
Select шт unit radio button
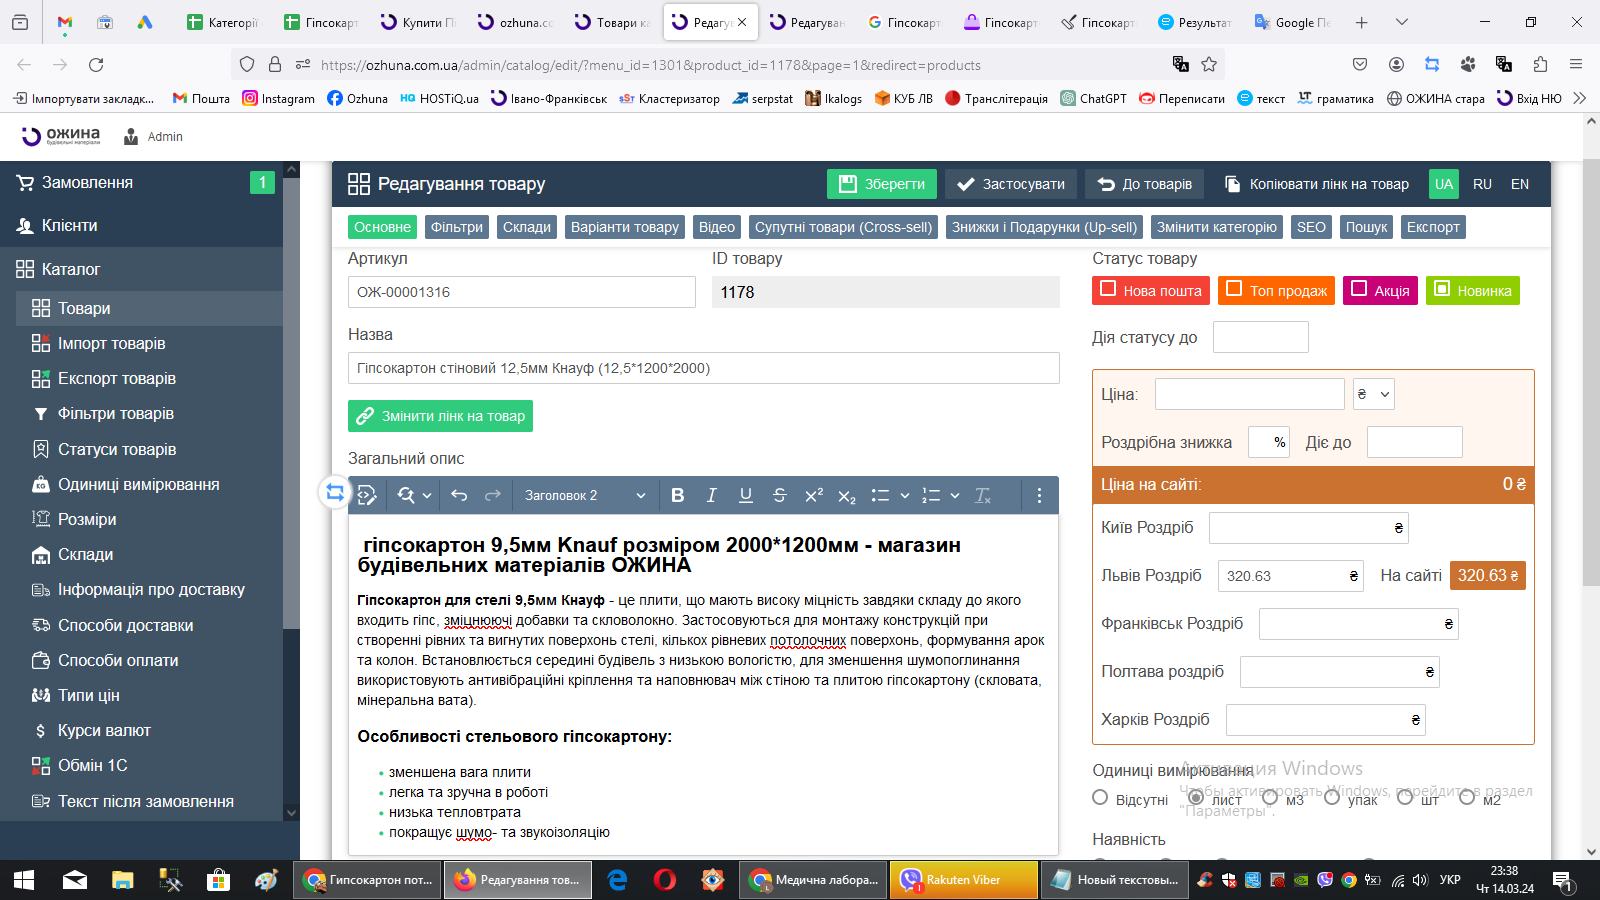pyautogui.click(x=1405, y=798)
